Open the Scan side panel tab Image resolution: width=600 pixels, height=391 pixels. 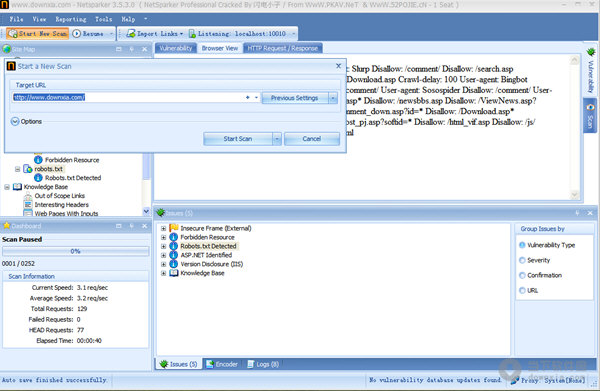click(x=590, y=116)
